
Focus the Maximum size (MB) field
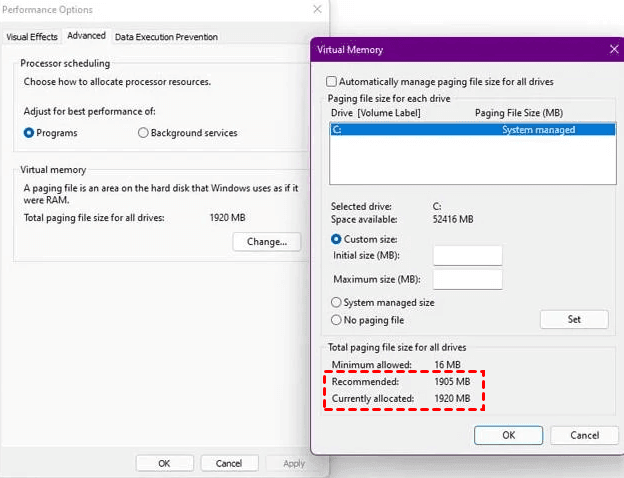(468, 280)
